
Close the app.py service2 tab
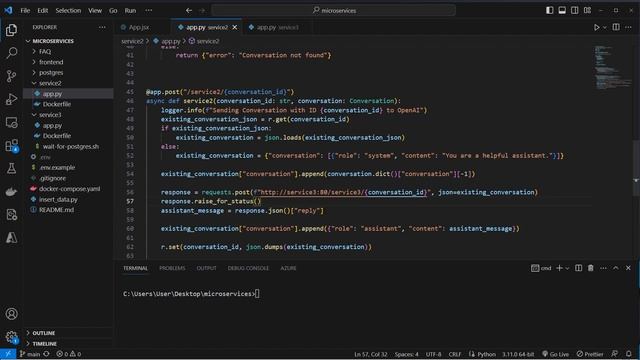click(x=235, y=27)
